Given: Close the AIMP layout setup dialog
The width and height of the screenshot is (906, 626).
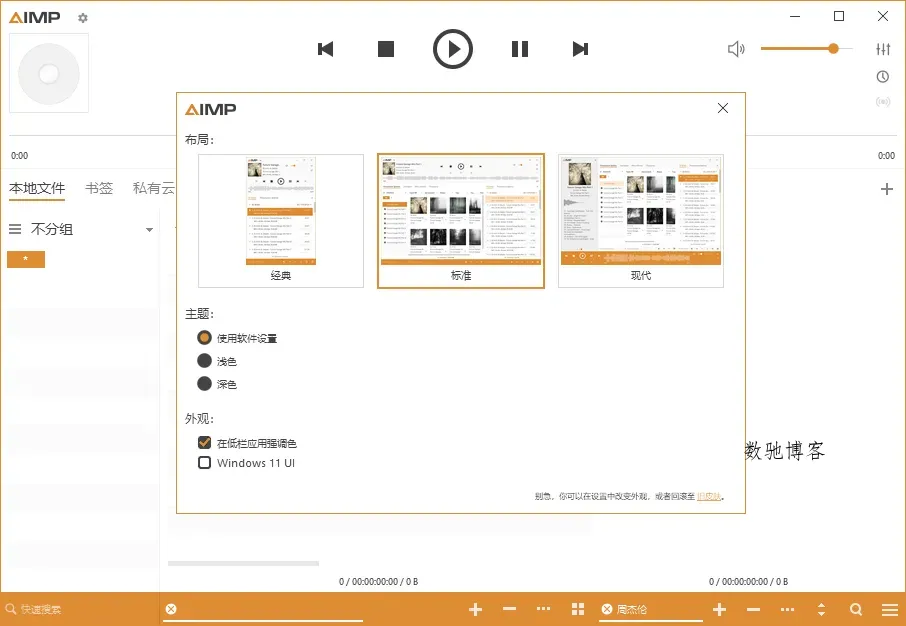Looking at the screenshot, I should pos(723,108).
